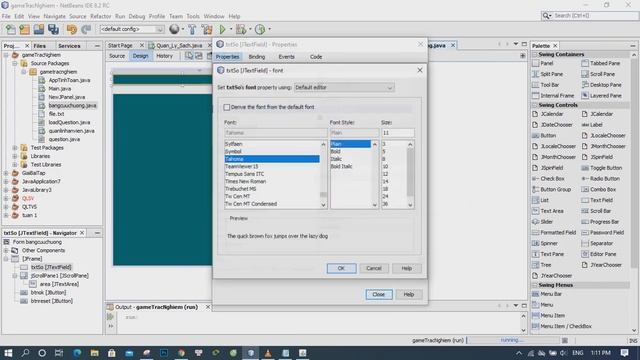The width and height of the screenshot is (640, 360).
Task: Select the Radio Button palette item
Action: click(600, 178)
